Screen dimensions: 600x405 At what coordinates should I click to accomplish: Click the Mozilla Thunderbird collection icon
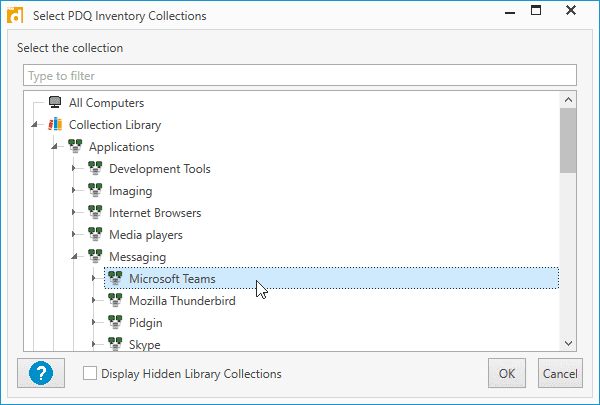(115, 300)
